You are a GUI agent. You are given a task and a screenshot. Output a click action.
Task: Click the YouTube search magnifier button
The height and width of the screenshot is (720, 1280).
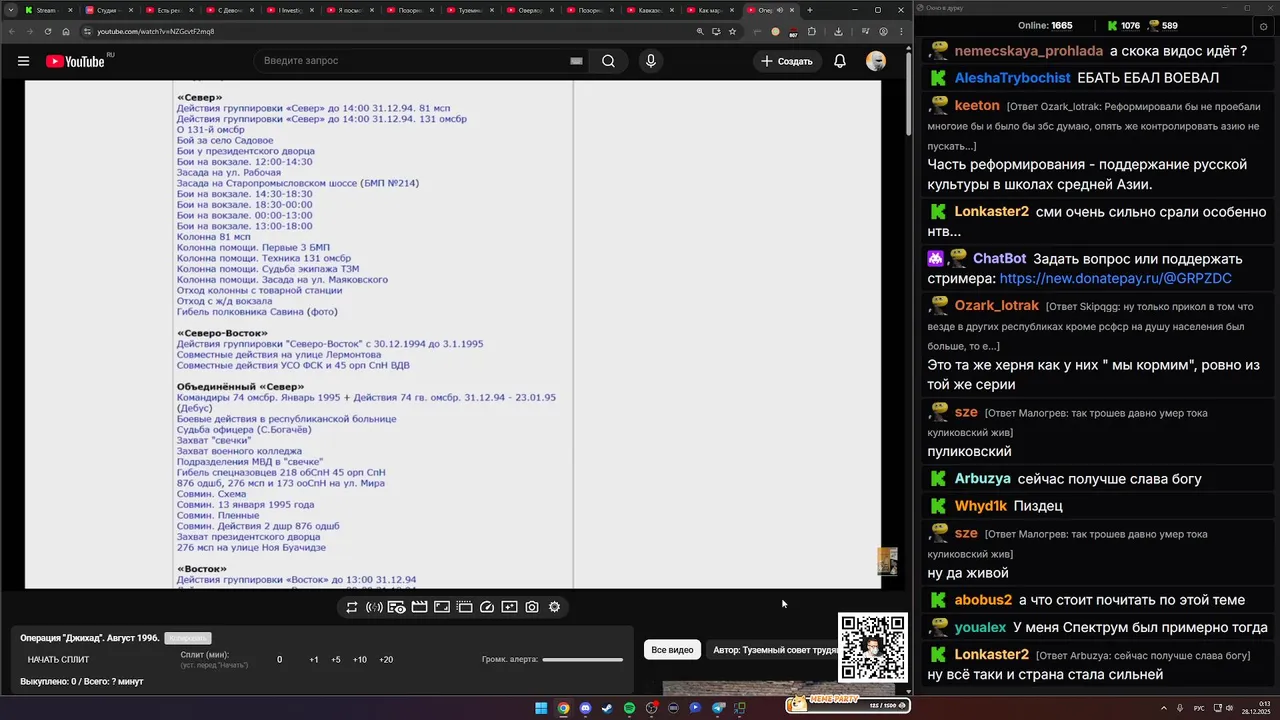608,61
